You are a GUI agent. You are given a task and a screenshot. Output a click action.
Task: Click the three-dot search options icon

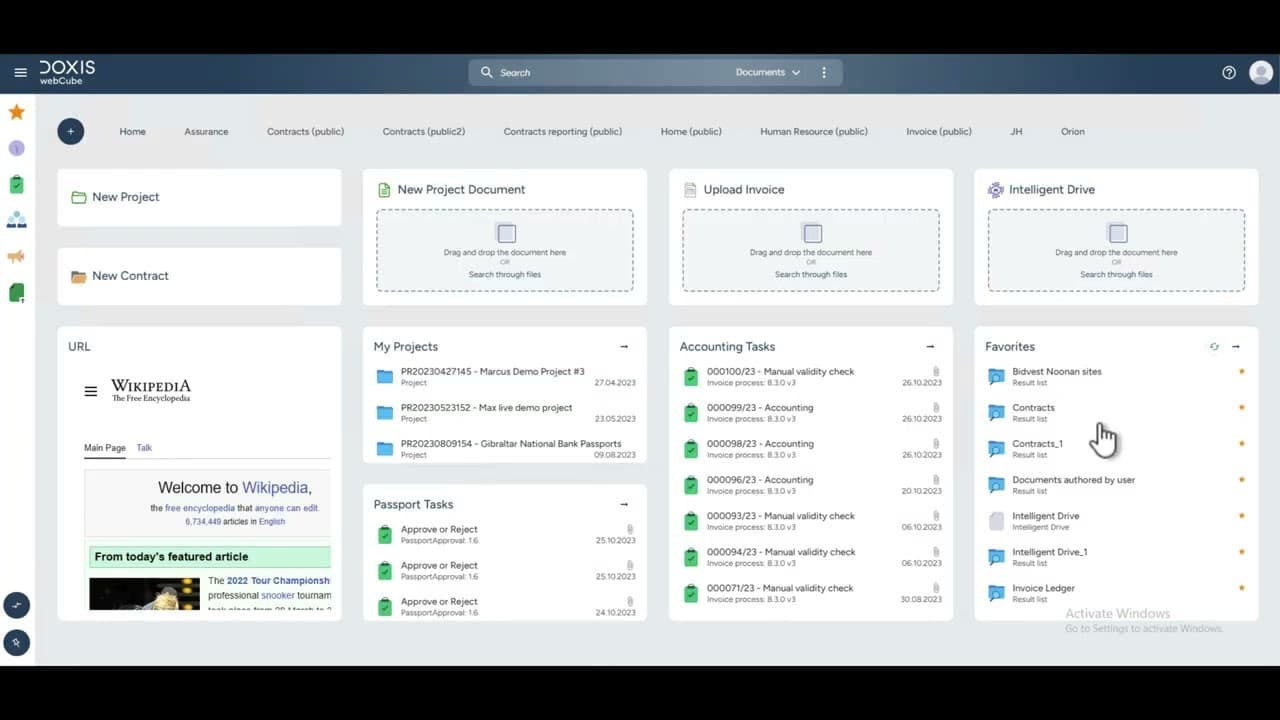click(x=824, y=73)
